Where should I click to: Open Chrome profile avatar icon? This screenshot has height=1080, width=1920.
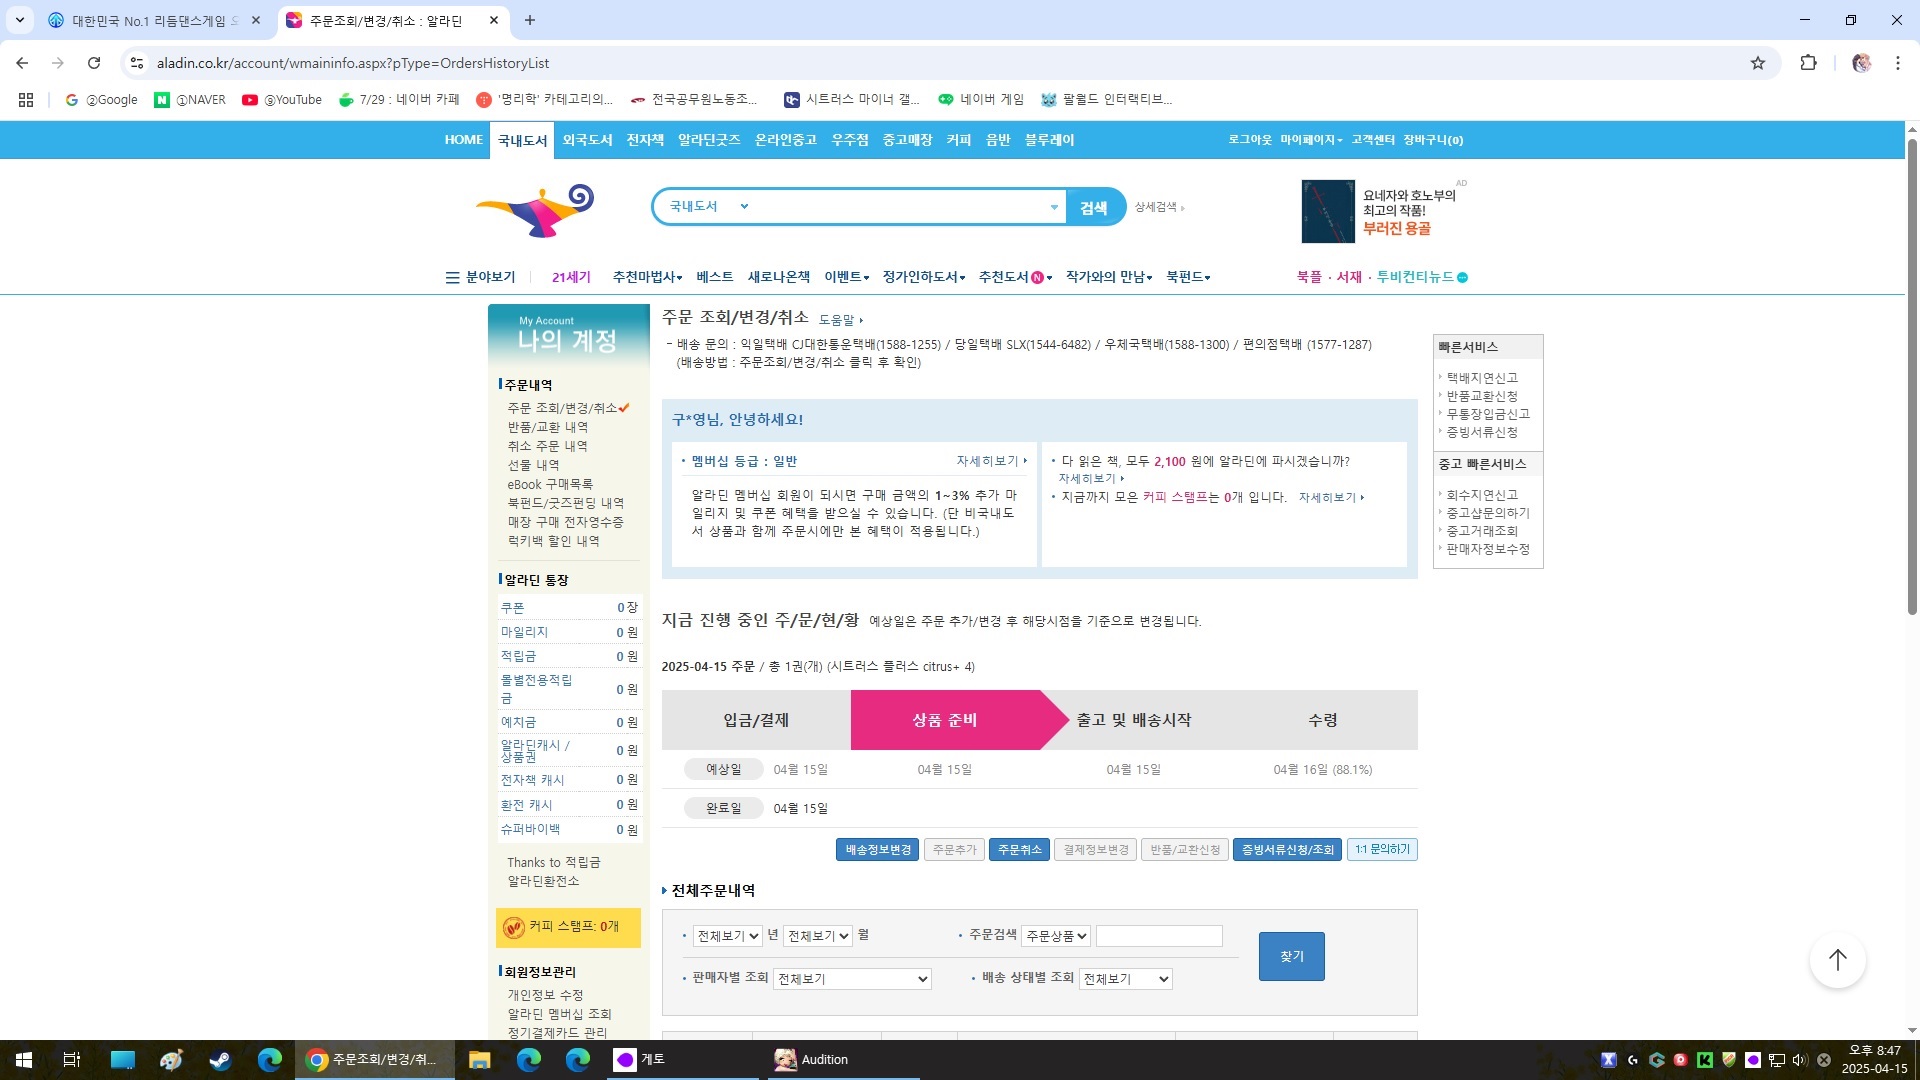point(1861,63)
